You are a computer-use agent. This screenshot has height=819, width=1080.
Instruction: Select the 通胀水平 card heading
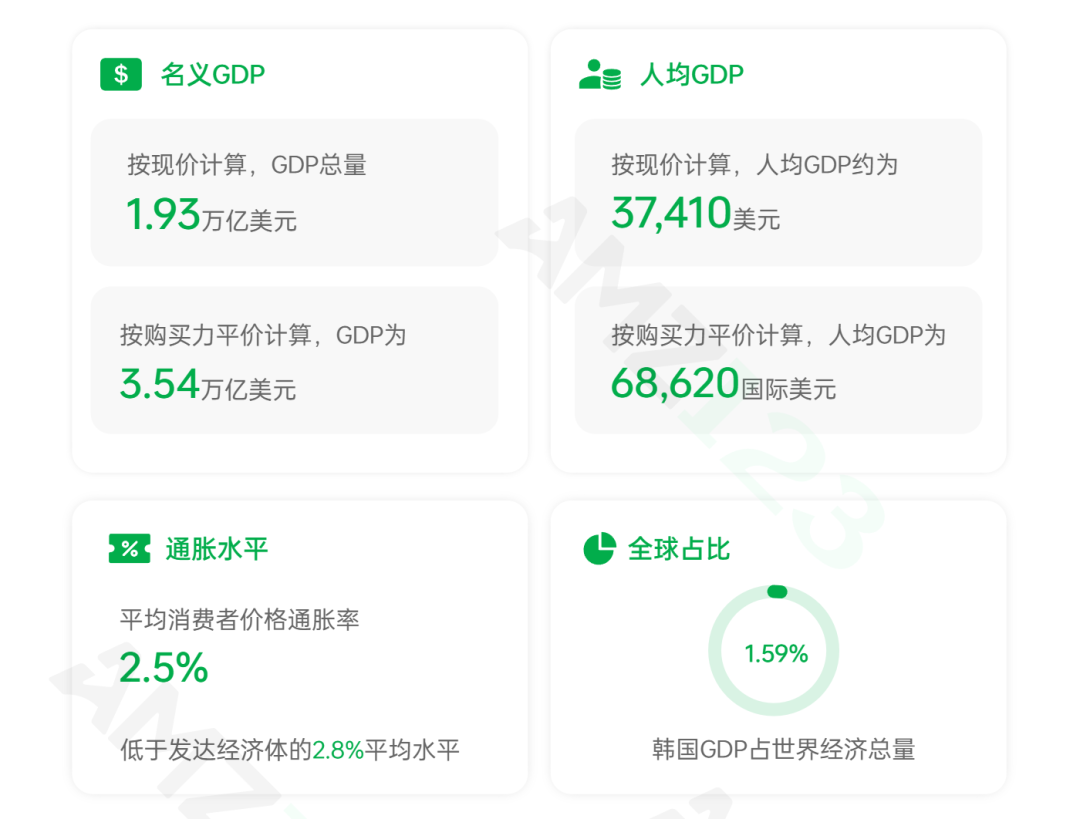216,549
